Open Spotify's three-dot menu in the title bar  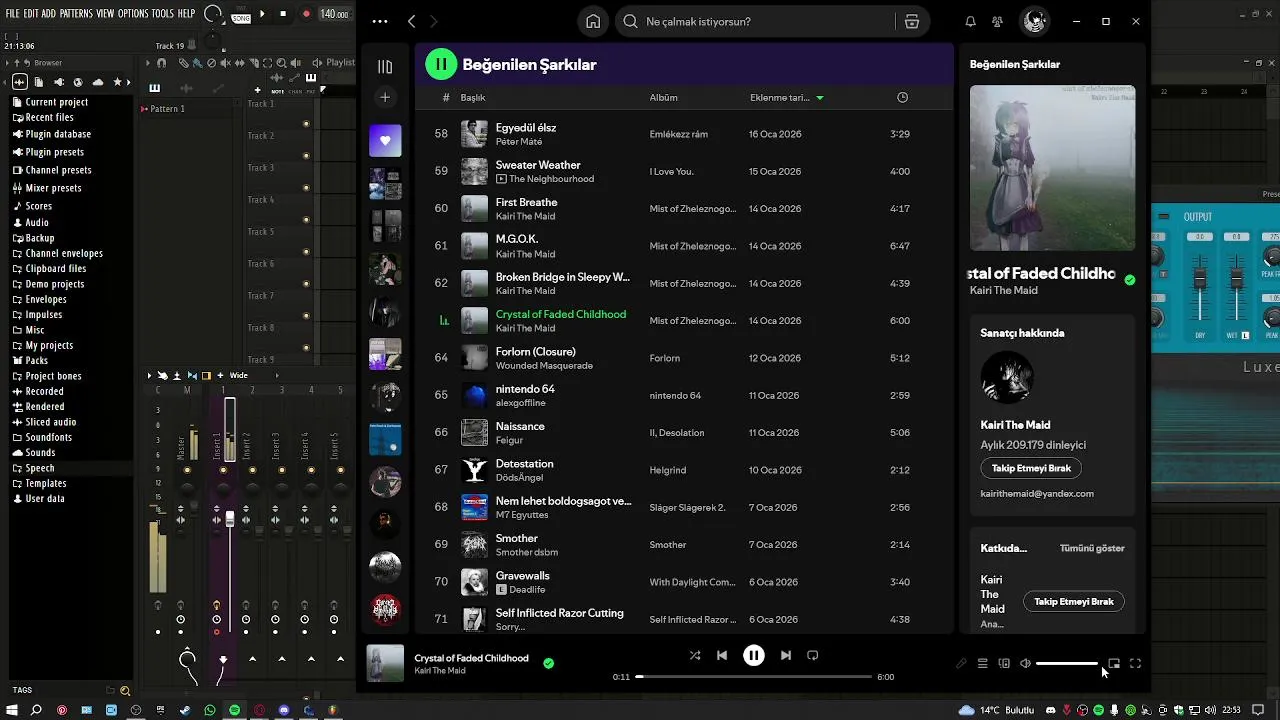pos(380,21)
